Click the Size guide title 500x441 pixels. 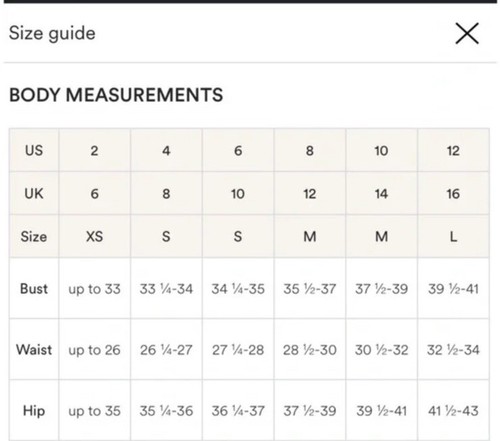pyautogui.click(x=52, y=33)
